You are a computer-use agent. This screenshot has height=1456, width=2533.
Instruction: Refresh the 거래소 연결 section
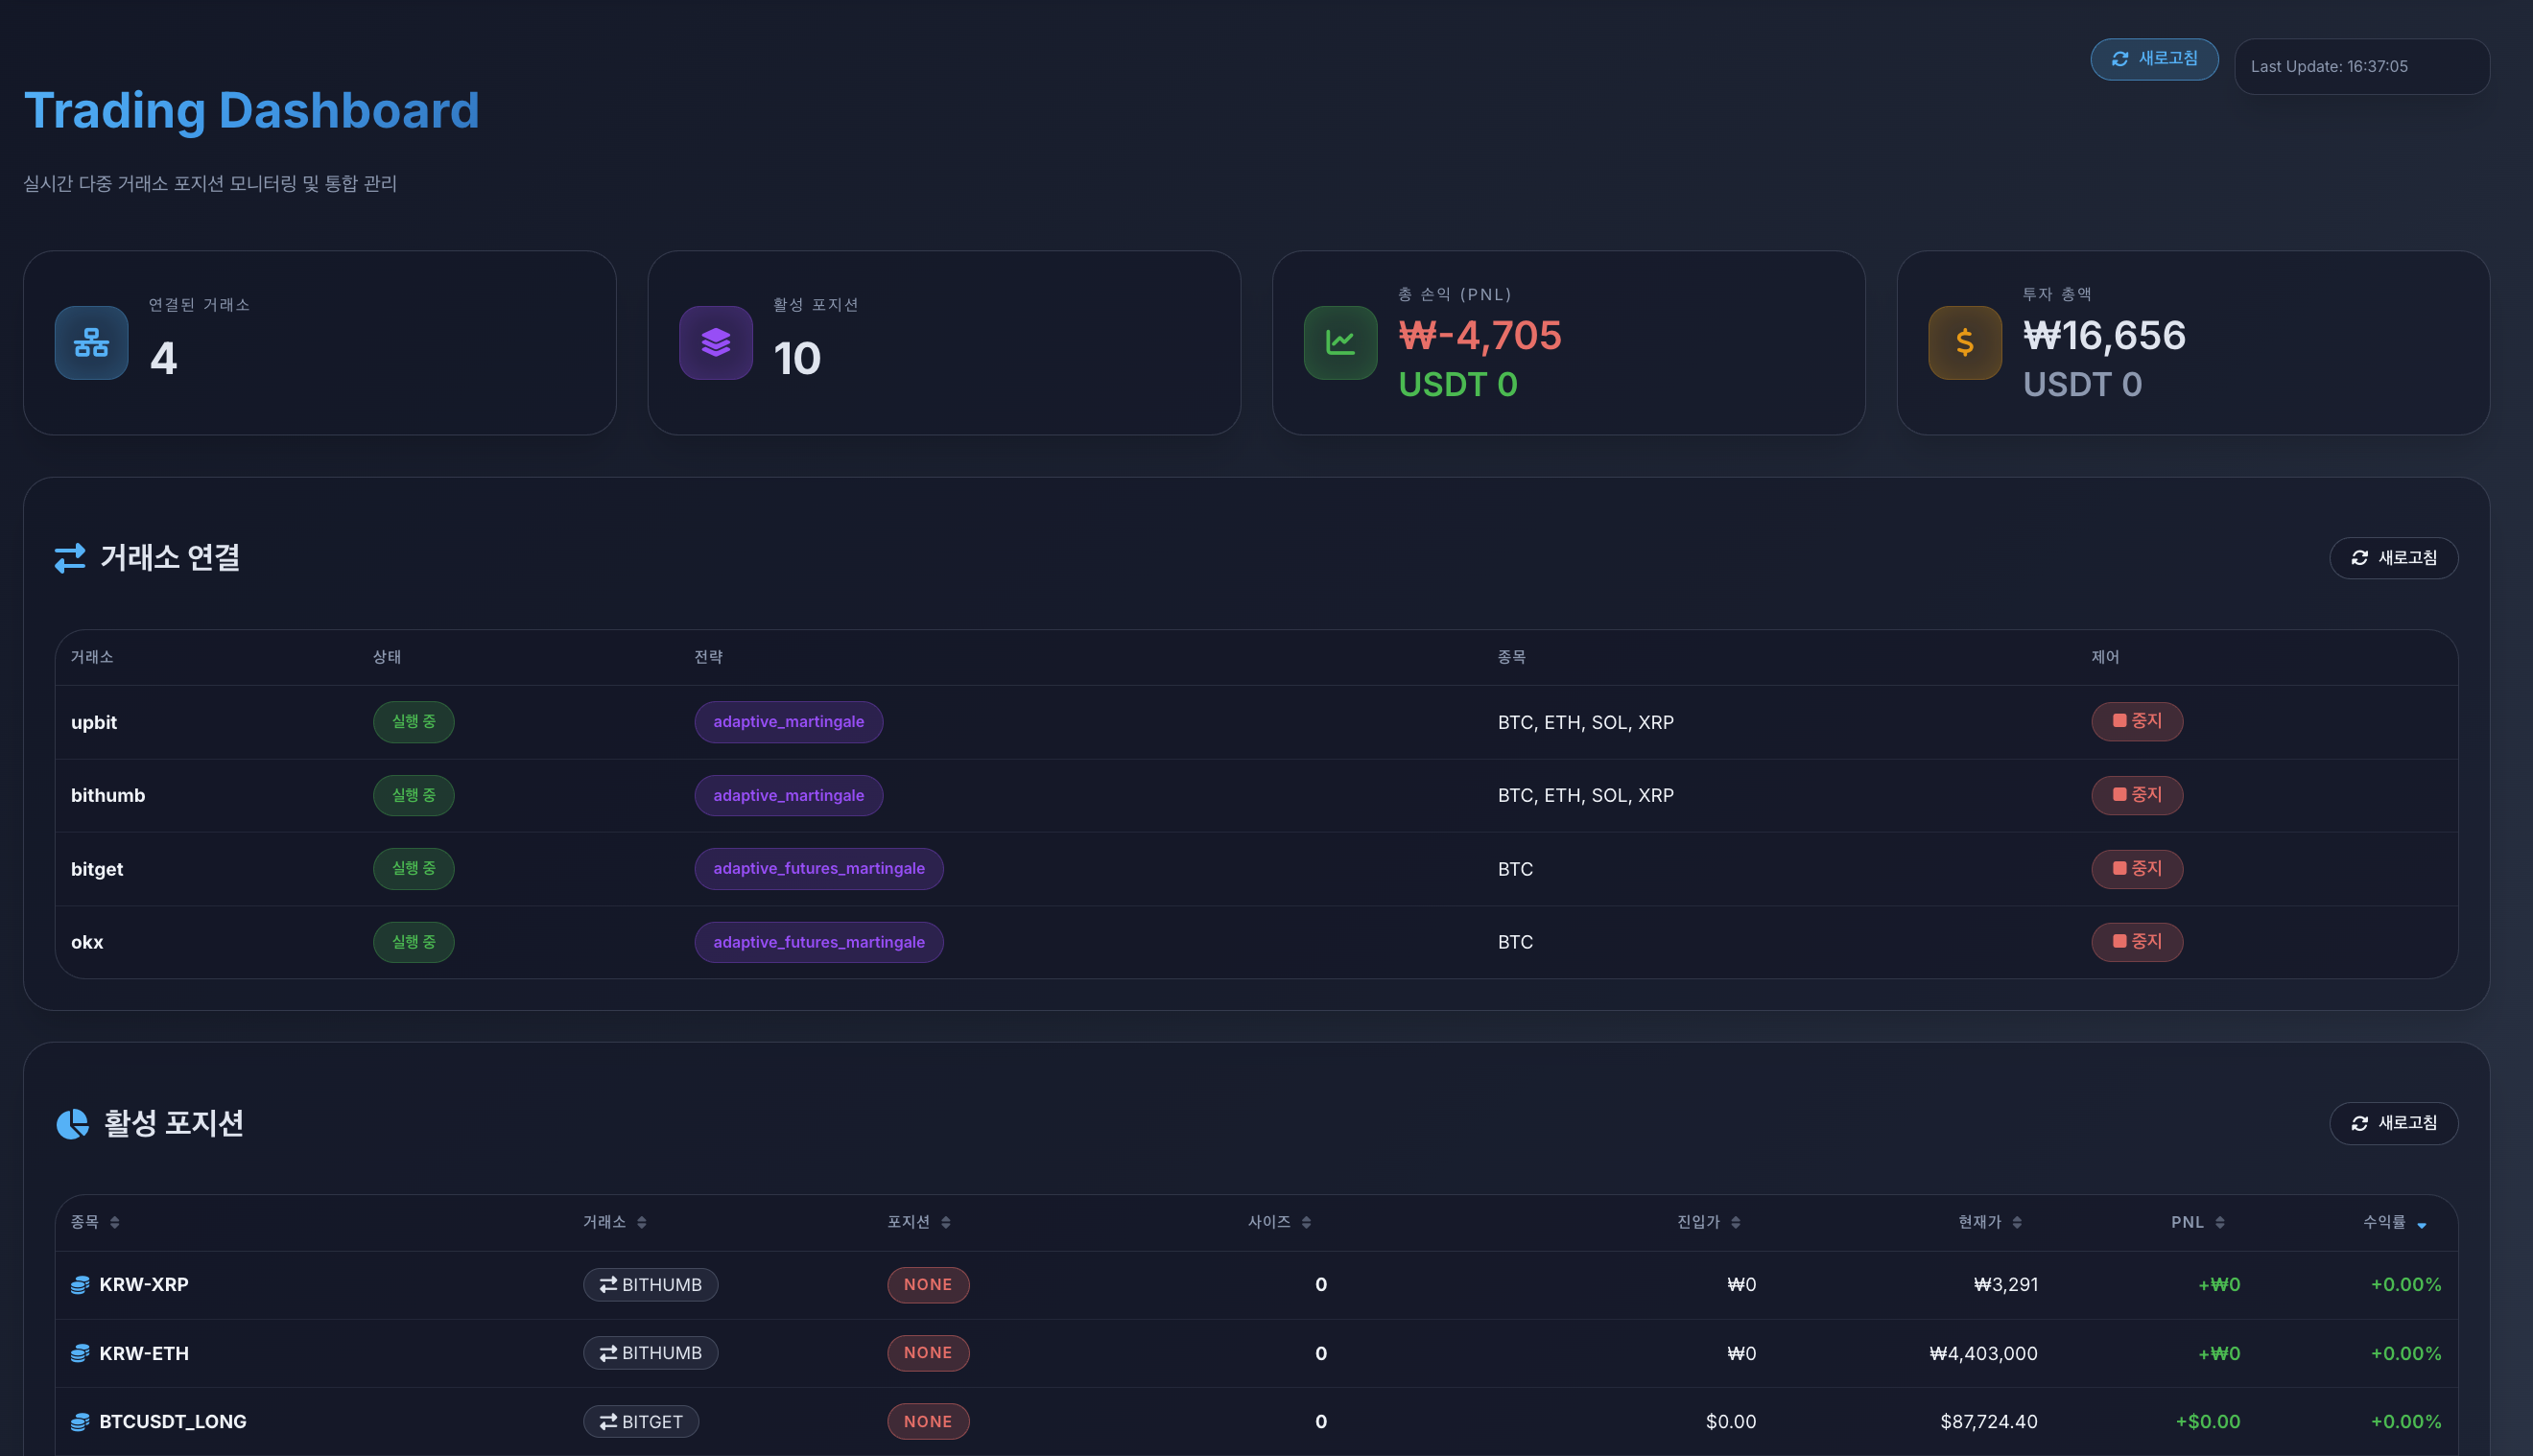pyautogui.click(x=2393, y=558)
